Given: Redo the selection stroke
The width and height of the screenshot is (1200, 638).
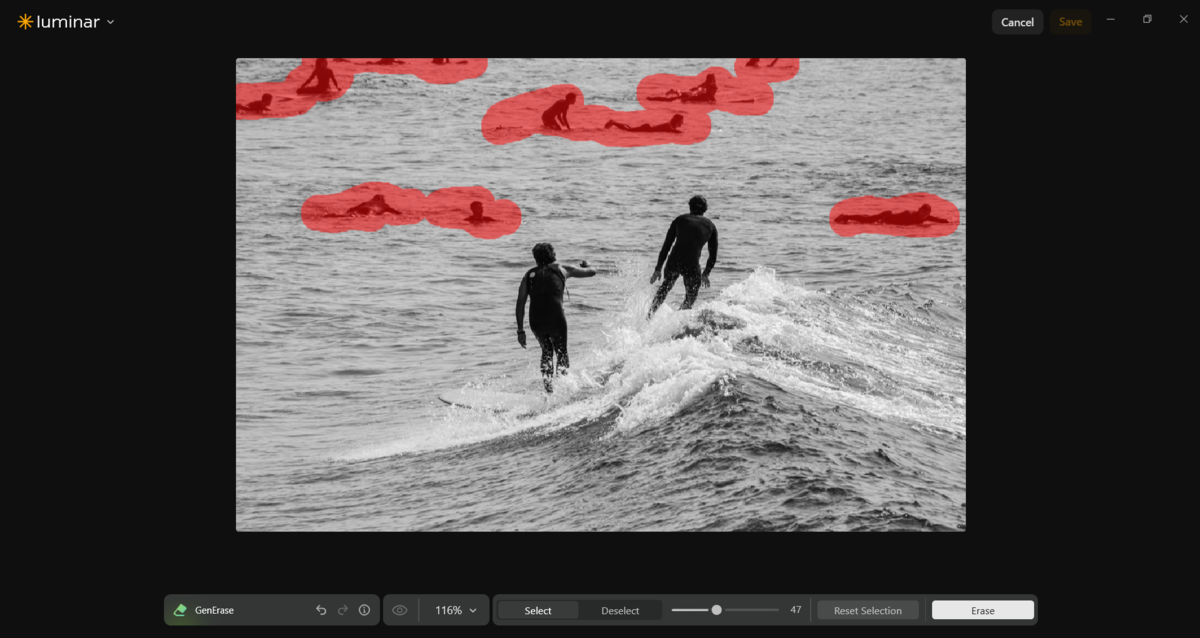Looking at the screenshot, I should coord(343,610).
